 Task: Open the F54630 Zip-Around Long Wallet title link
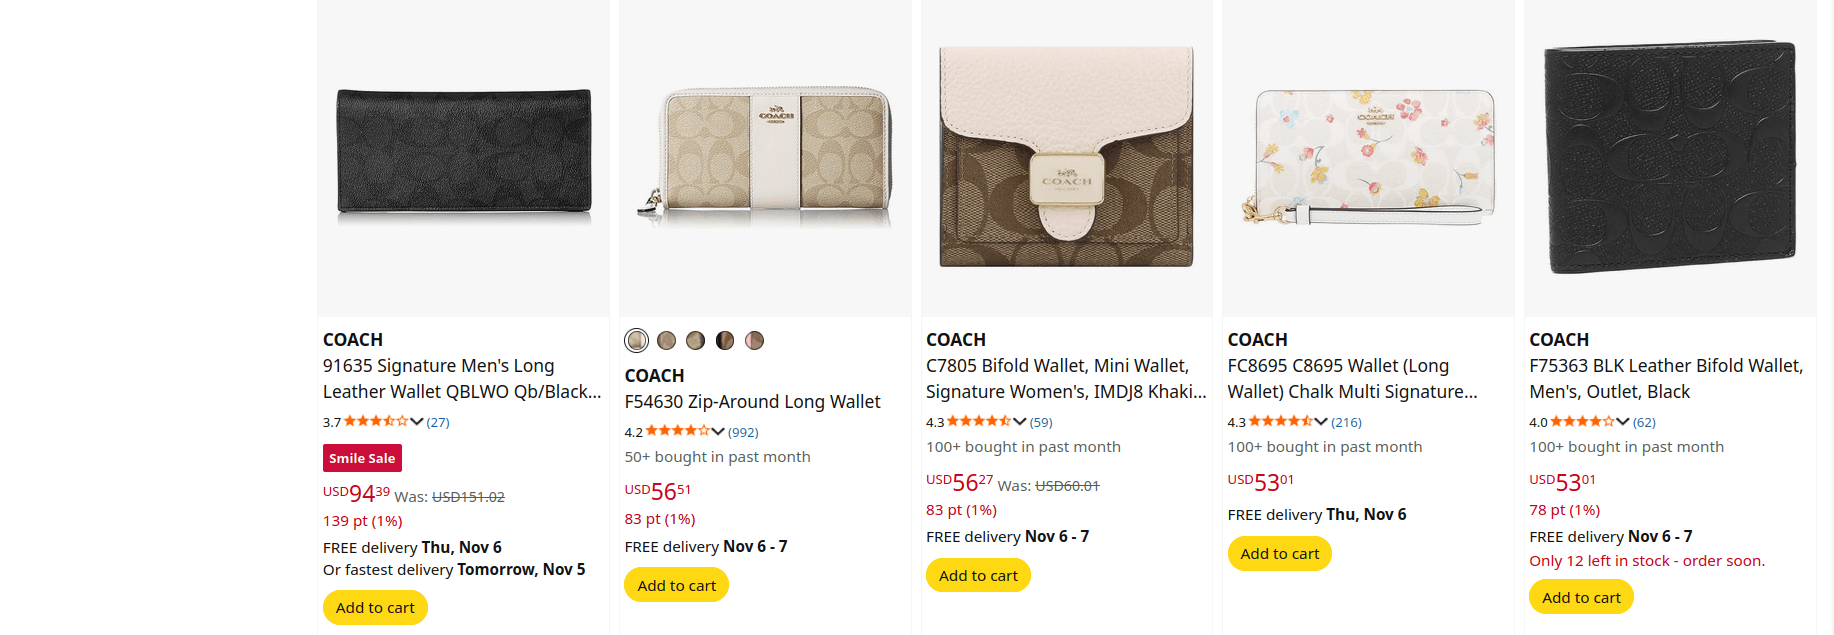752,402
